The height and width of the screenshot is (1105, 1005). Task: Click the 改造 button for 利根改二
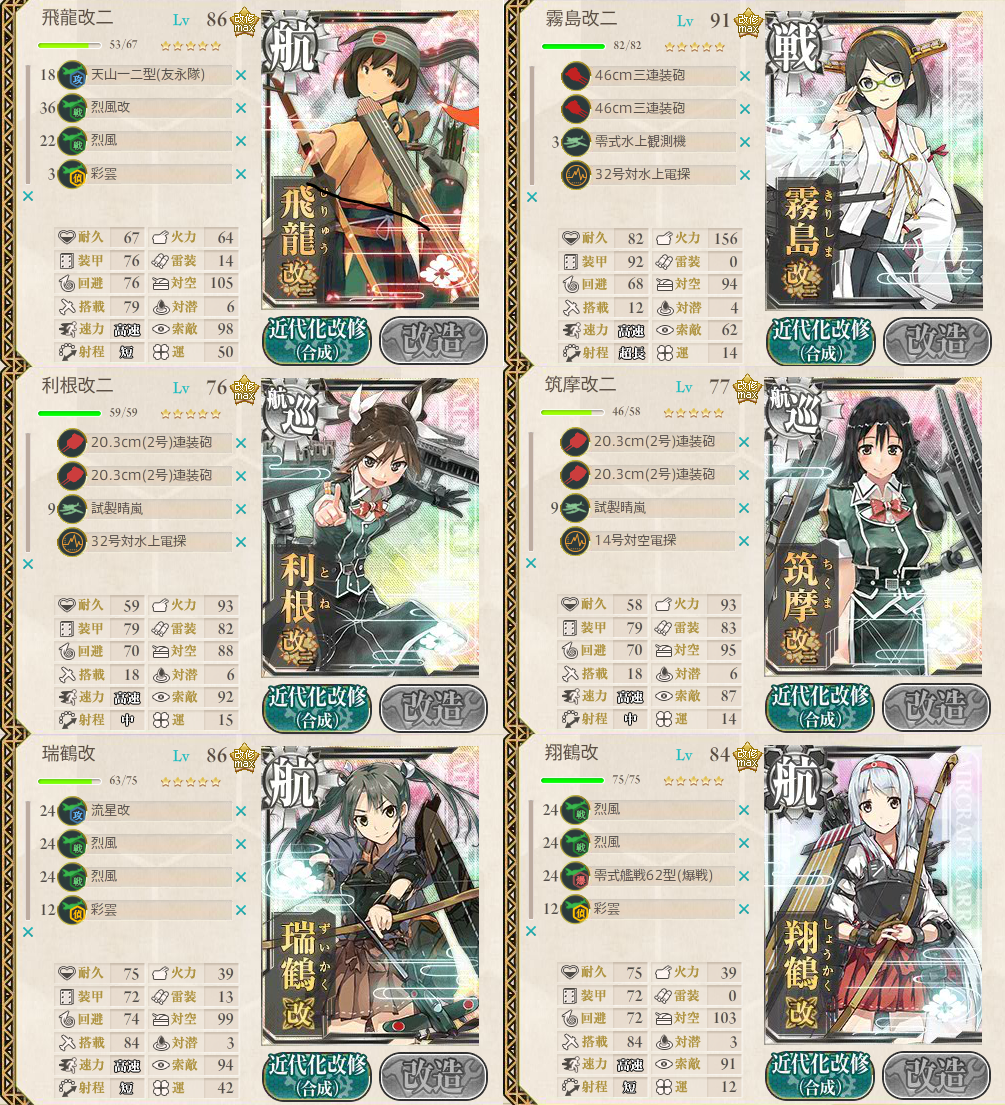point(433,708)
